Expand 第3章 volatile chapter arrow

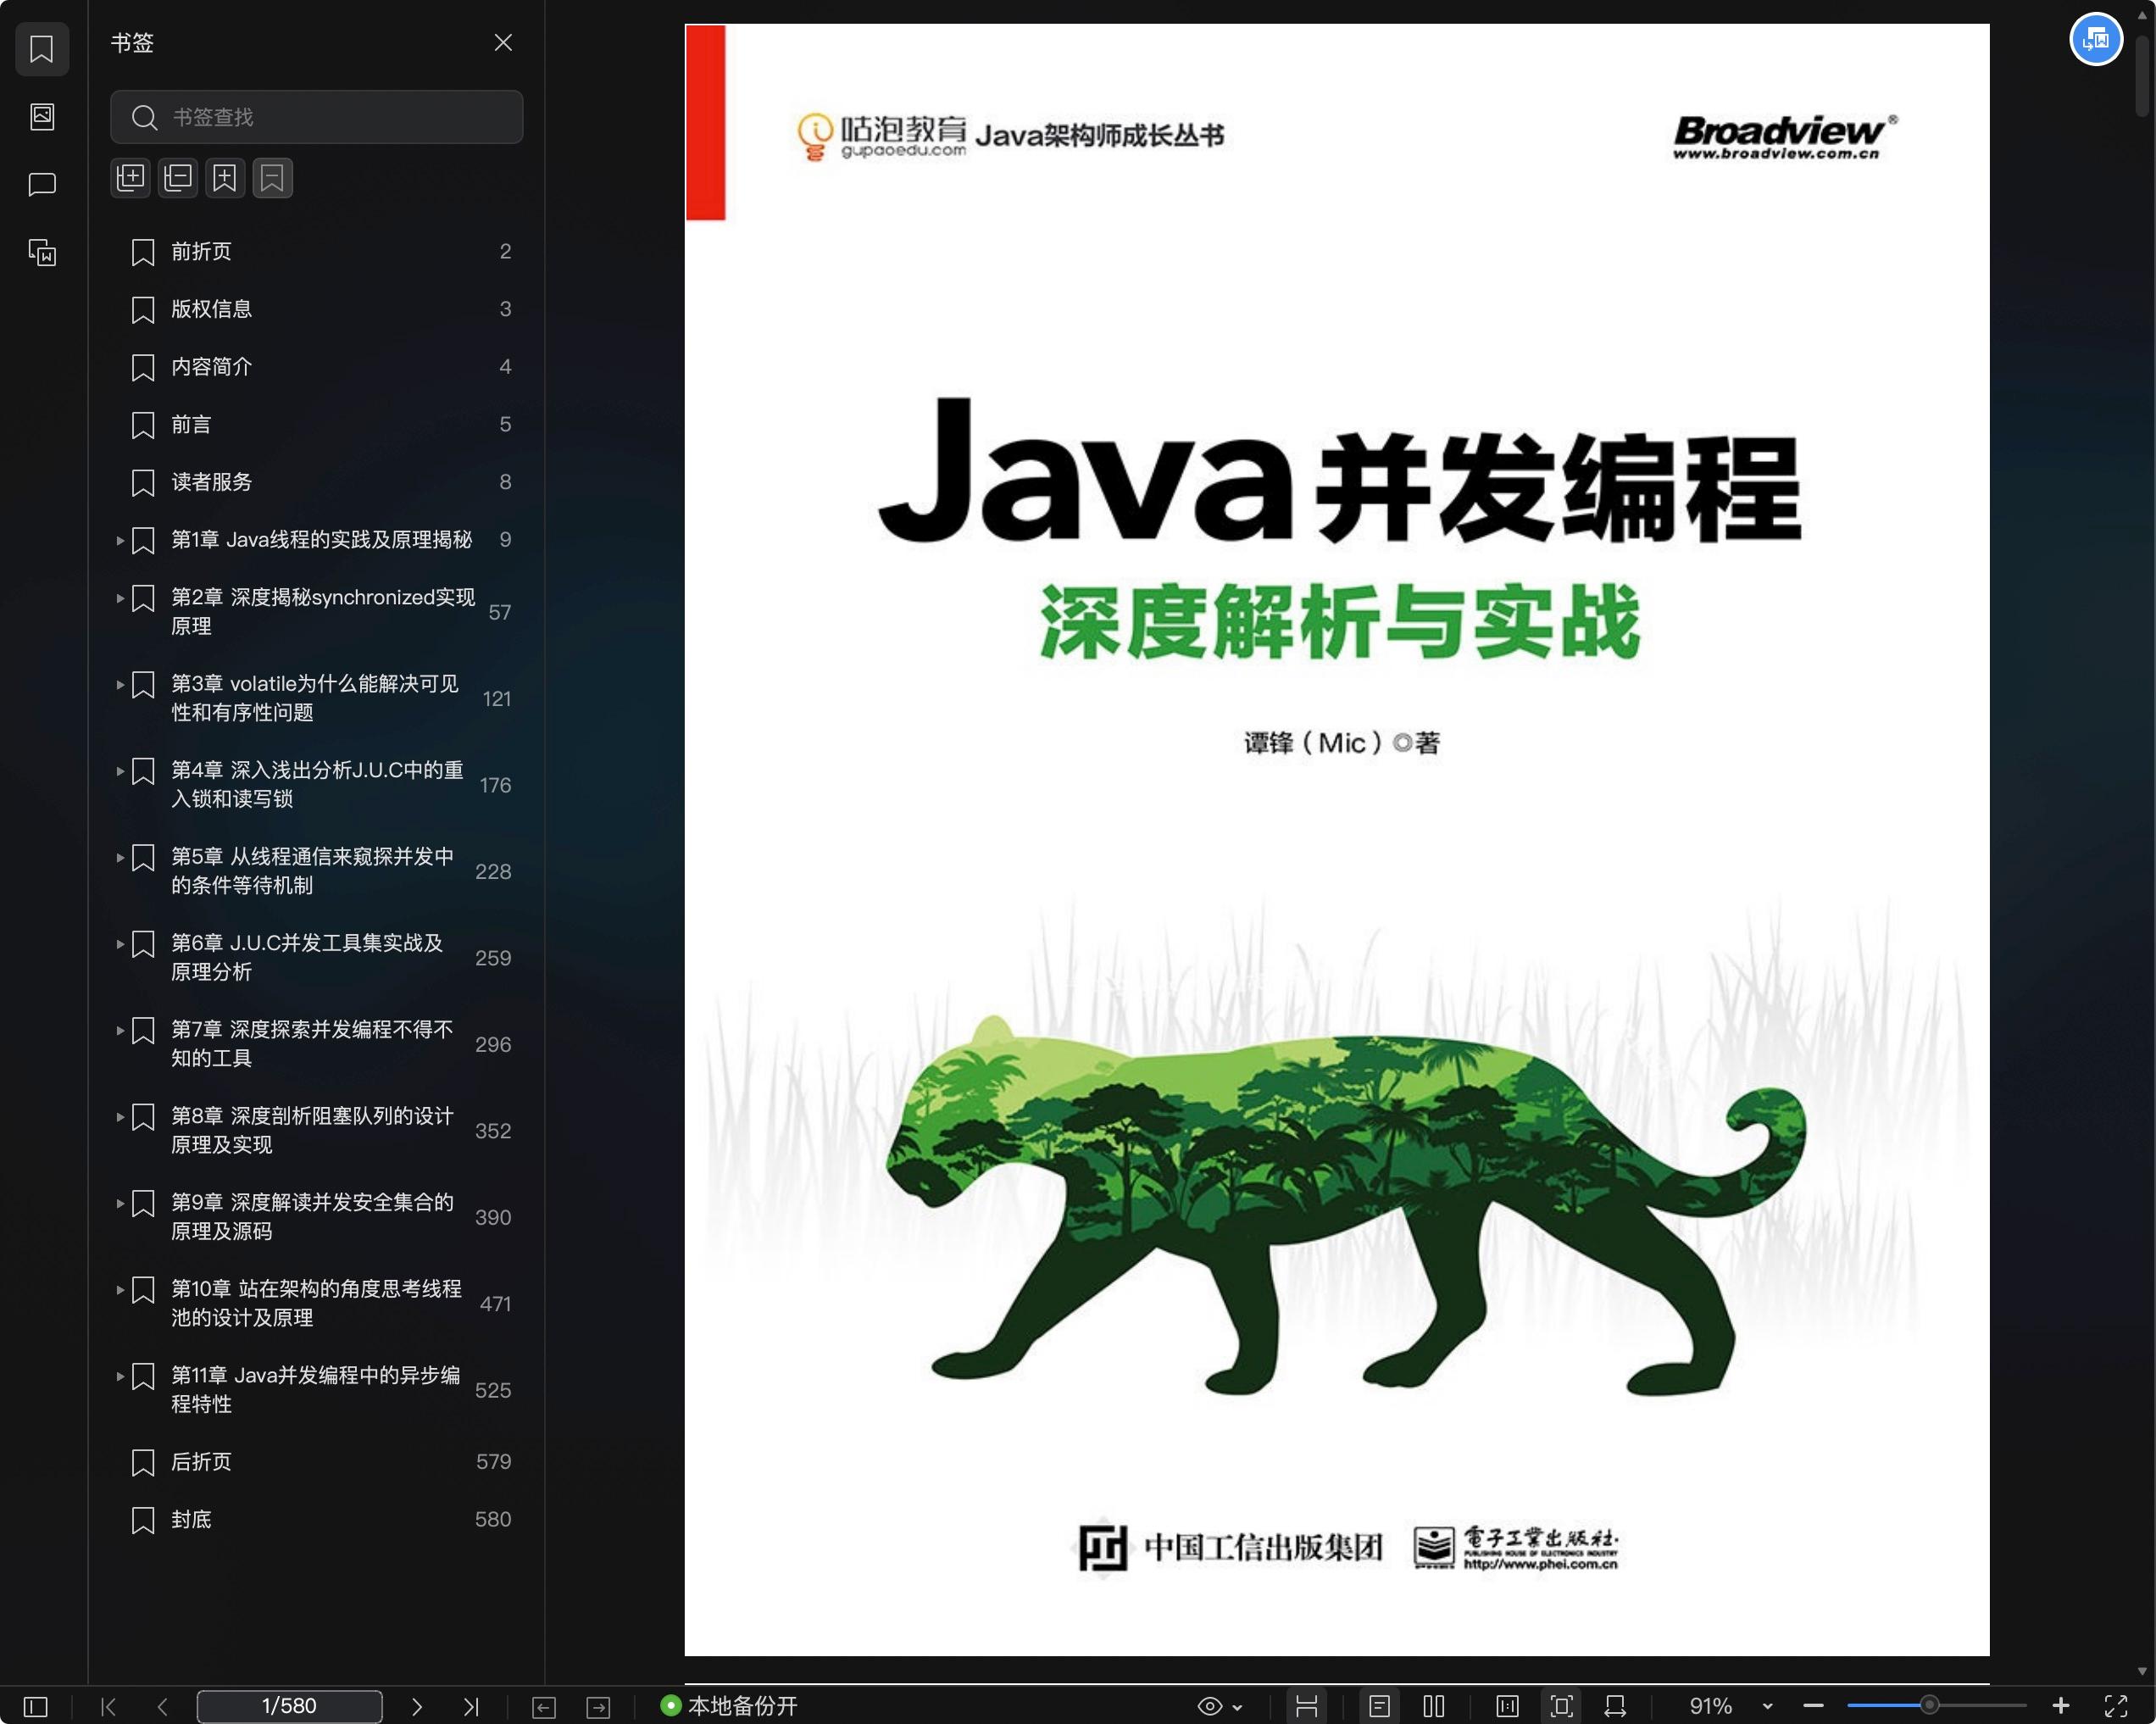pos(120,685)
